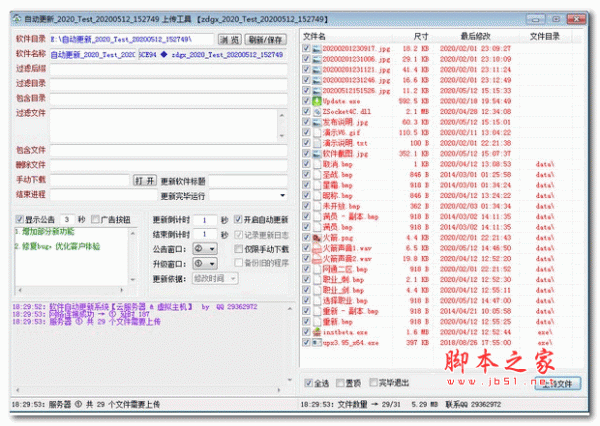Click the 软件截图.jpg file icon
Viewport: 600px width, 426px height.
click(x=316, y=154)
